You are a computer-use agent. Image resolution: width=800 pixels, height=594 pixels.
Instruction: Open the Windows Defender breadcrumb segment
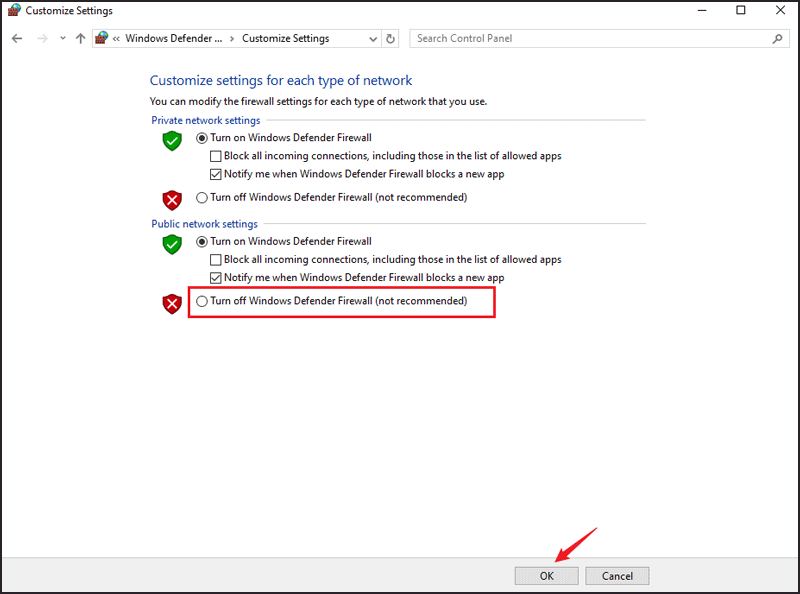coord(174,38)
